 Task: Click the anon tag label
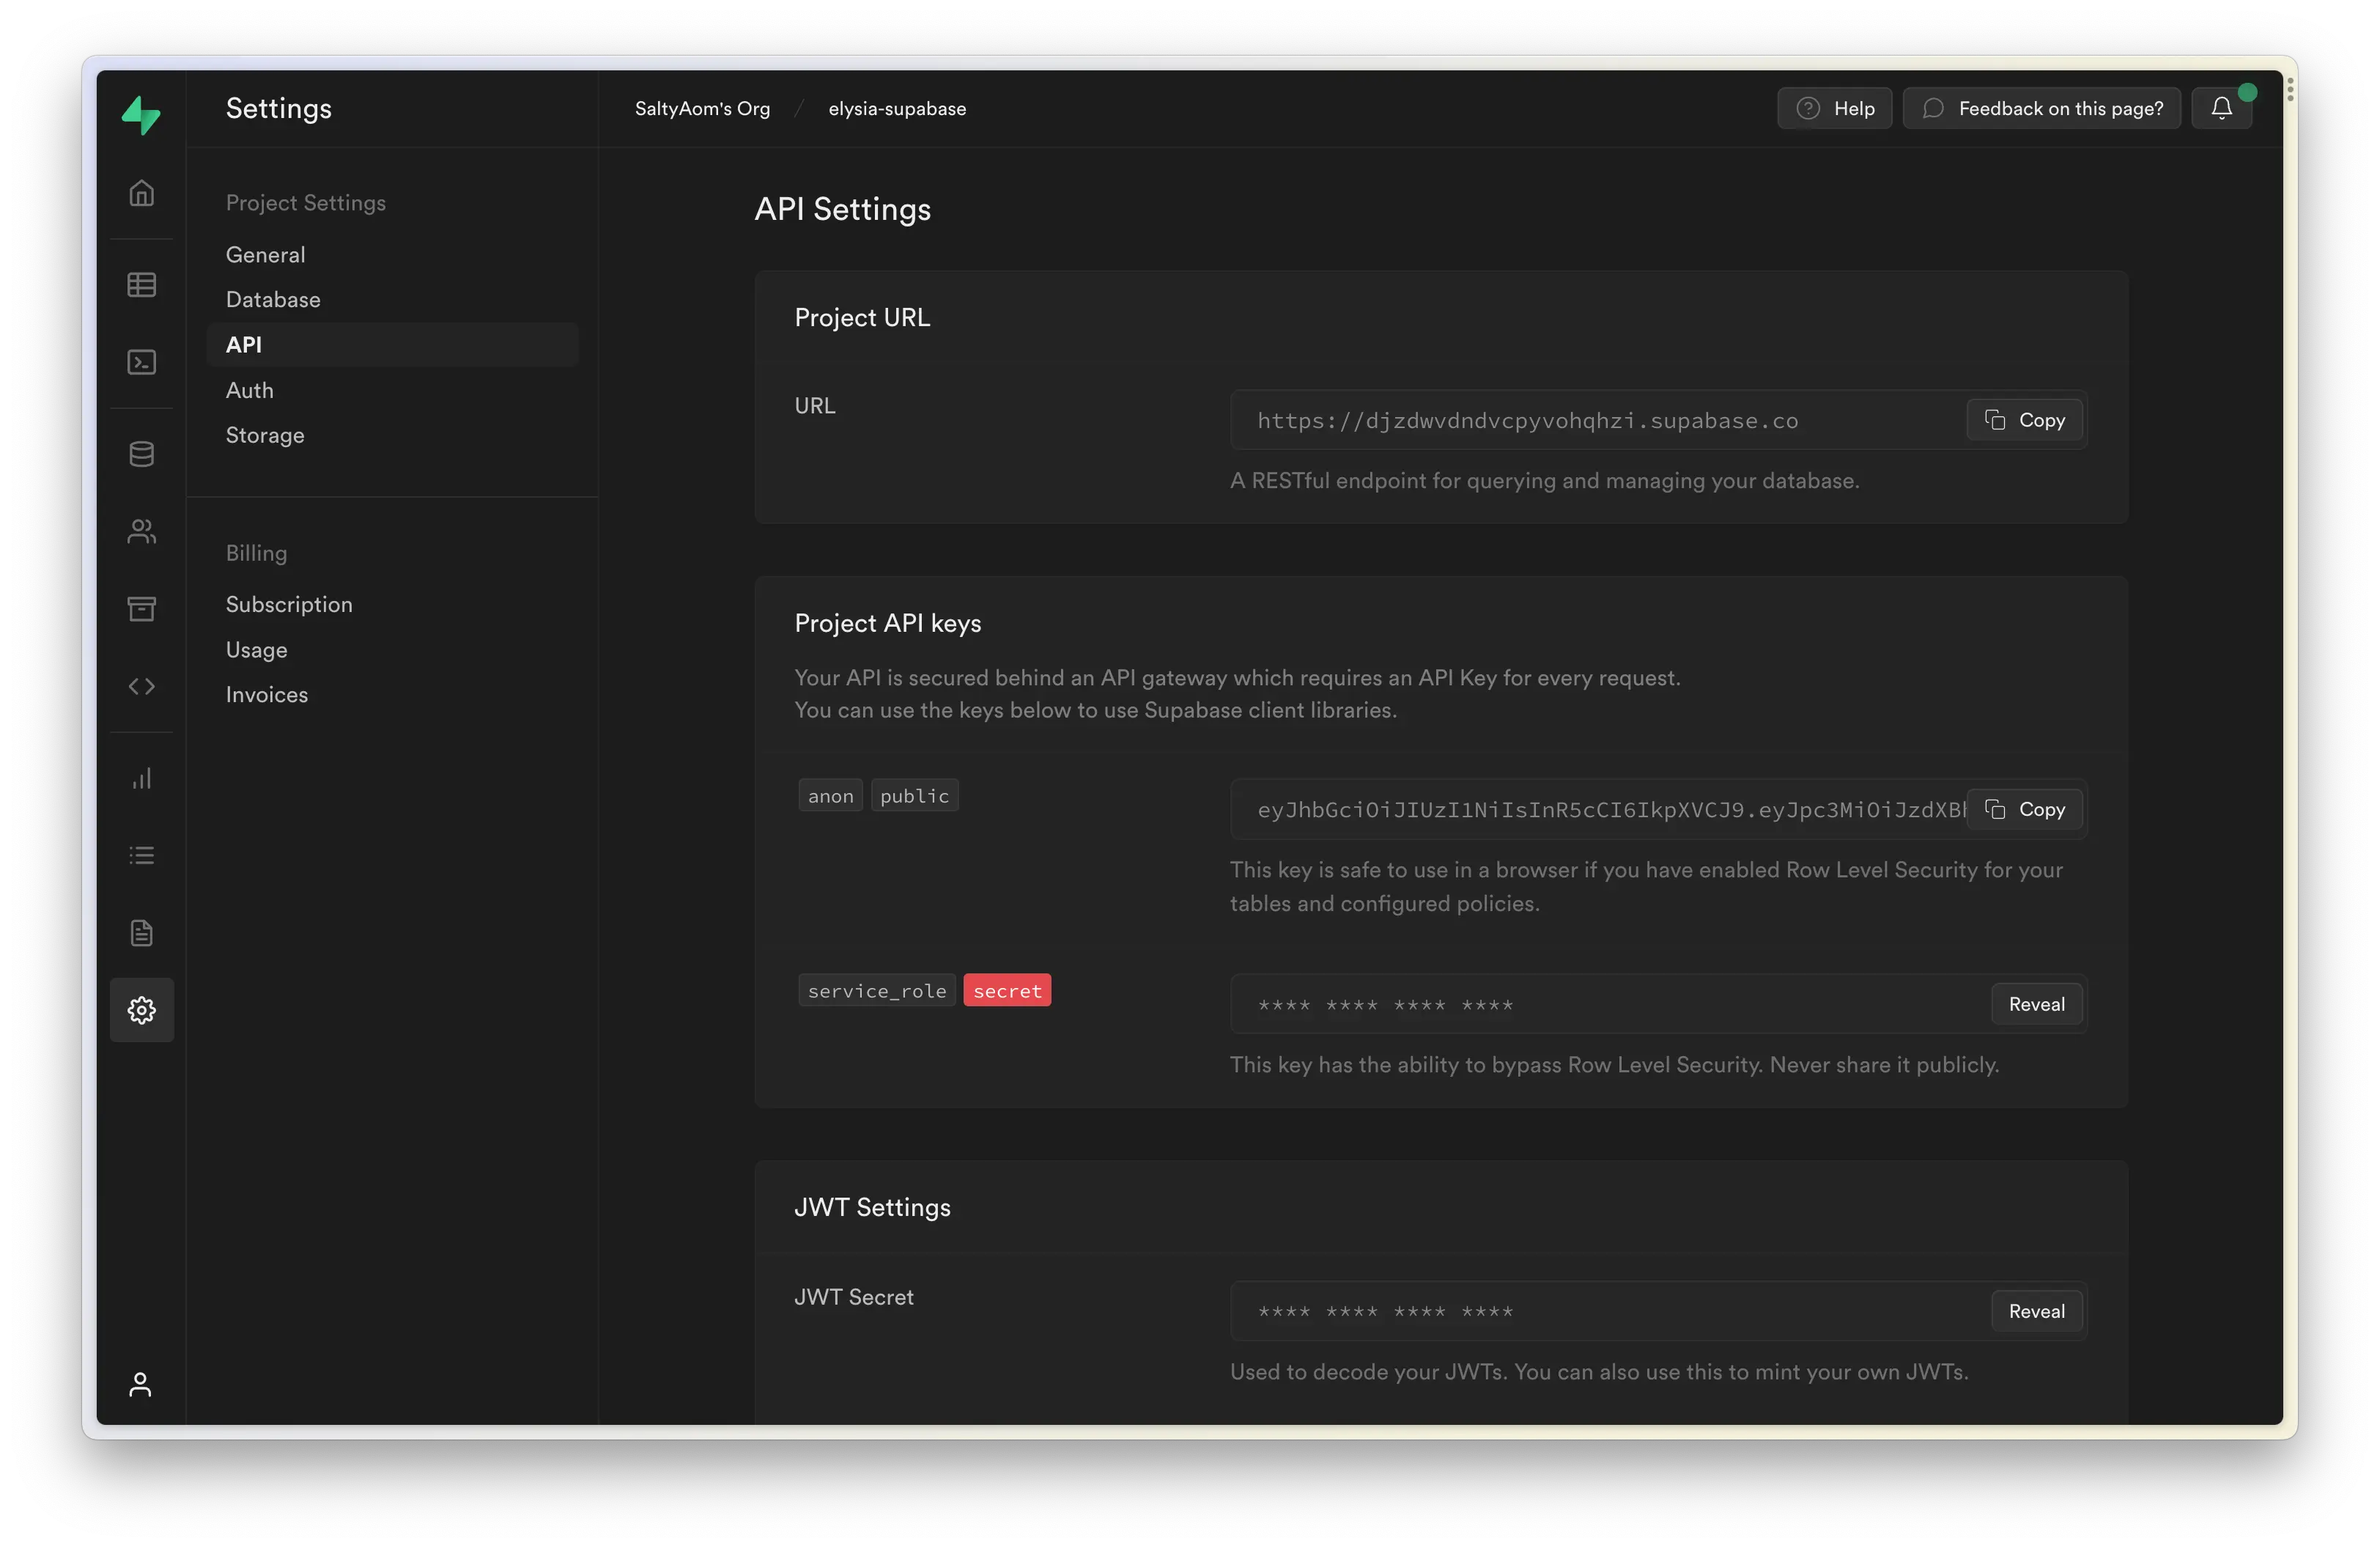click(830, 795)
